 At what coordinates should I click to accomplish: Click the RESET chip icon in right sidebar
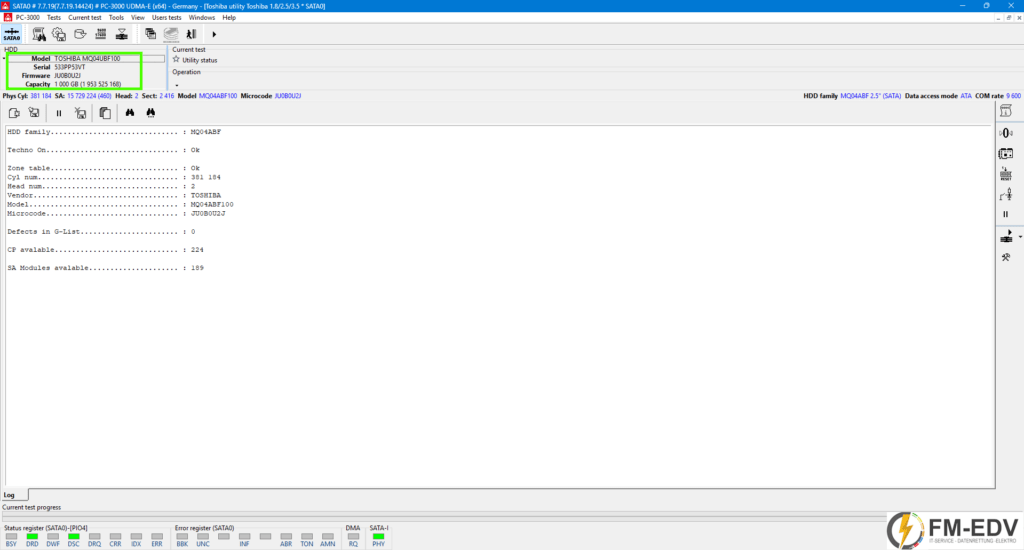[1006, 174]
